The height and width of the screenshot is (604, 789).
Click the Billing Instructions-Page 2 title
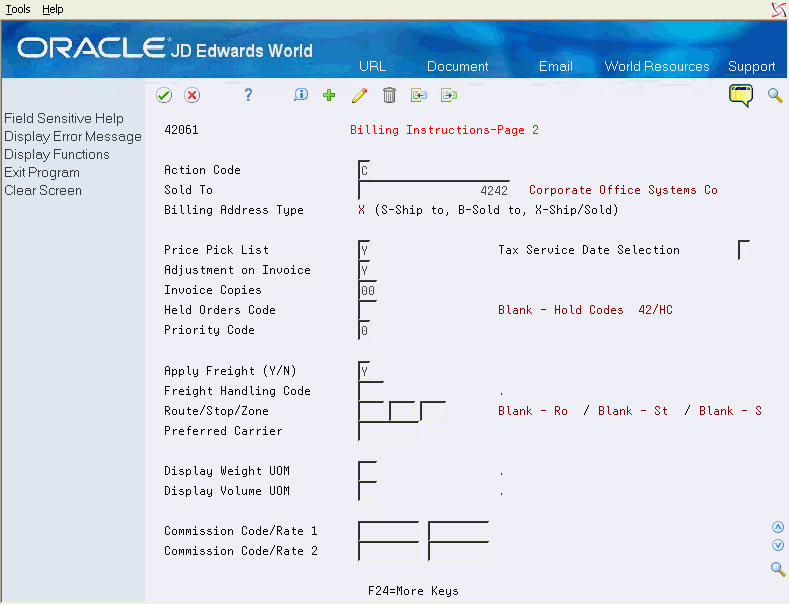coord(444,130)
